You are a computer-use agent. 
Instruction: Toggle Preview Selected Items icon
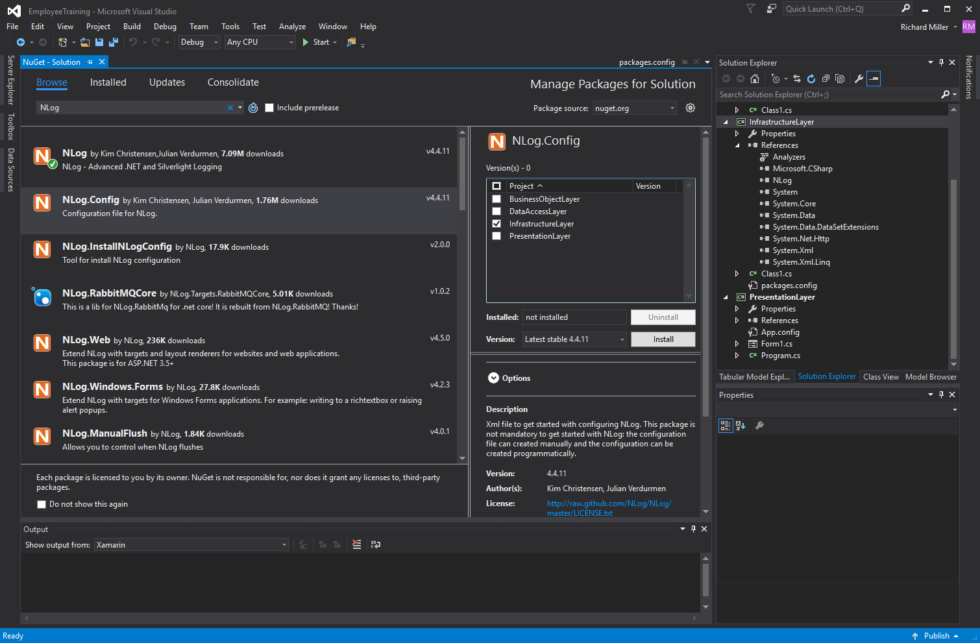[x=874, y=79]
